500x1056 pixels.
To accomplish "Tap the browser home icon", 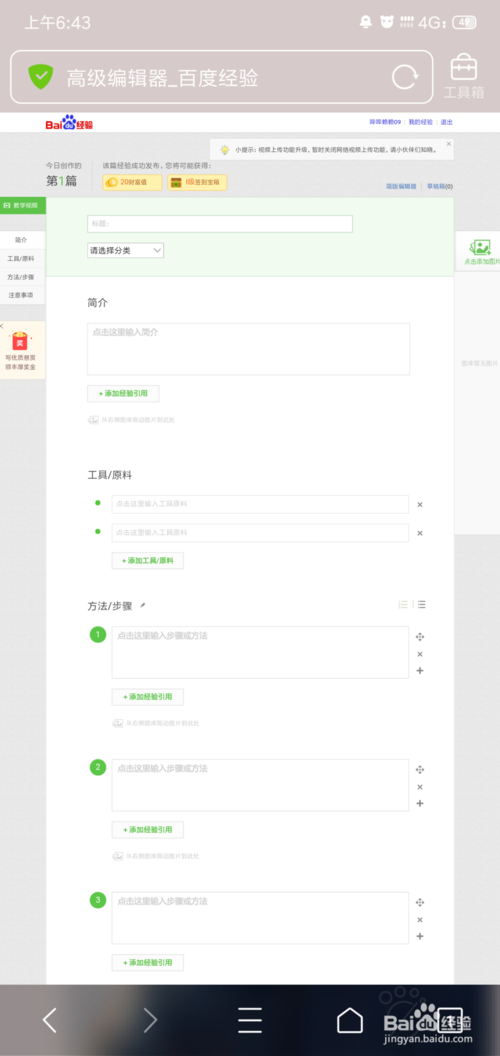I will click(x=350, y=1020).
